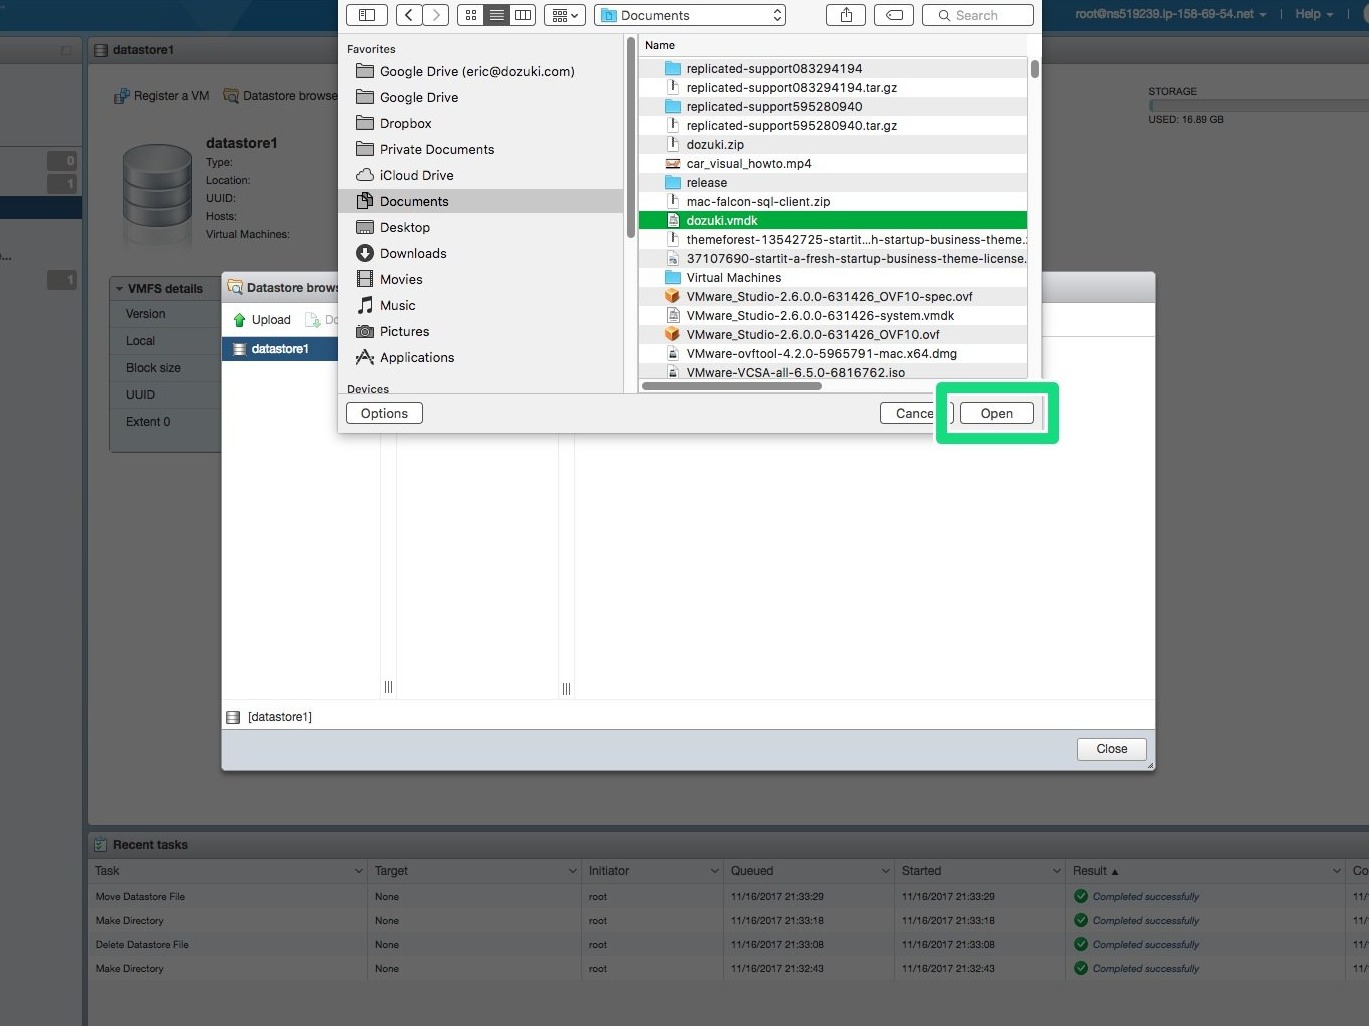Open the item arrangement dropdown
Screen dimensions: 1369x1026
(565, 15)
